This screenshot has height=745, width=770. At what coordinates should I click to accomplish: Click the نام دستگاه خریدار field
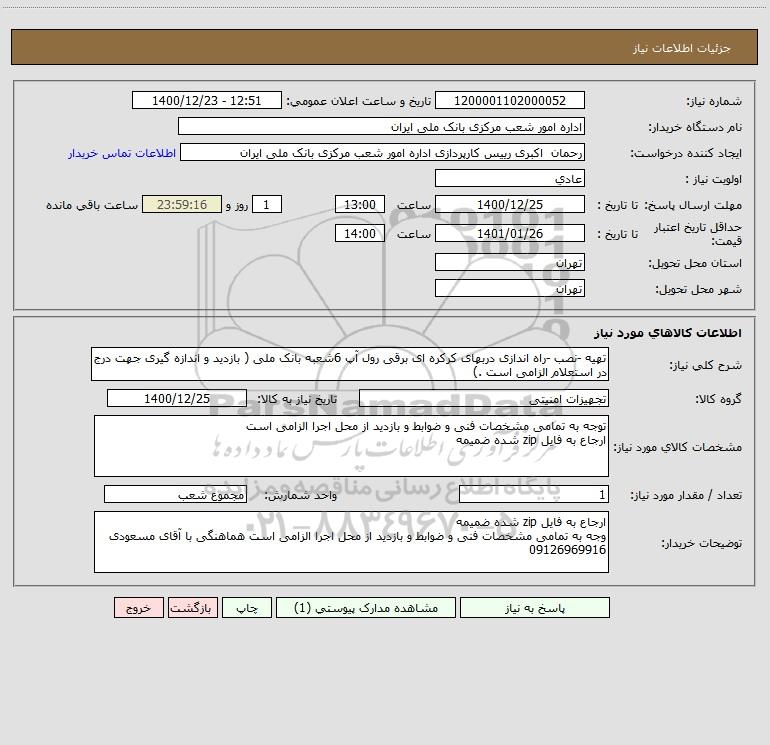[382, 127]
